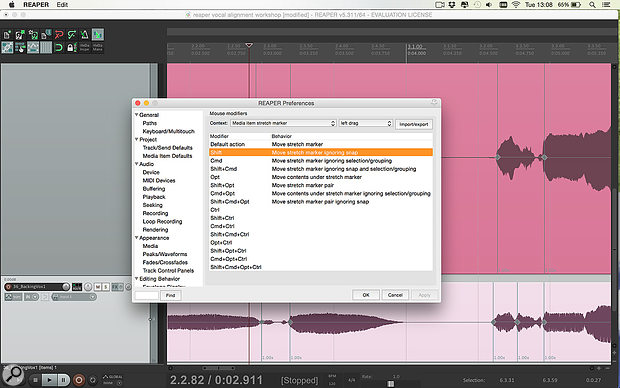The height and width of the screenshot is (388, 620).
Task: Collapse the Audio tree section
Action: click(x=136, y=164)
